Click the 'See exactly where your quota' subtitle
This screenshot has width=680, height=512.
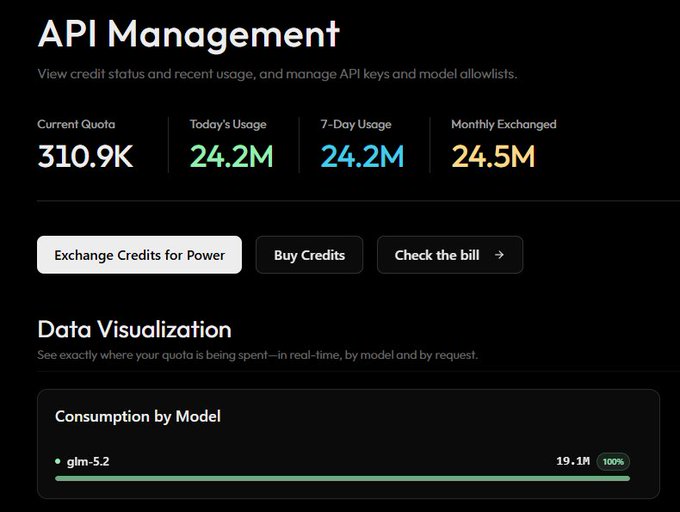click(x=258, y=355)
